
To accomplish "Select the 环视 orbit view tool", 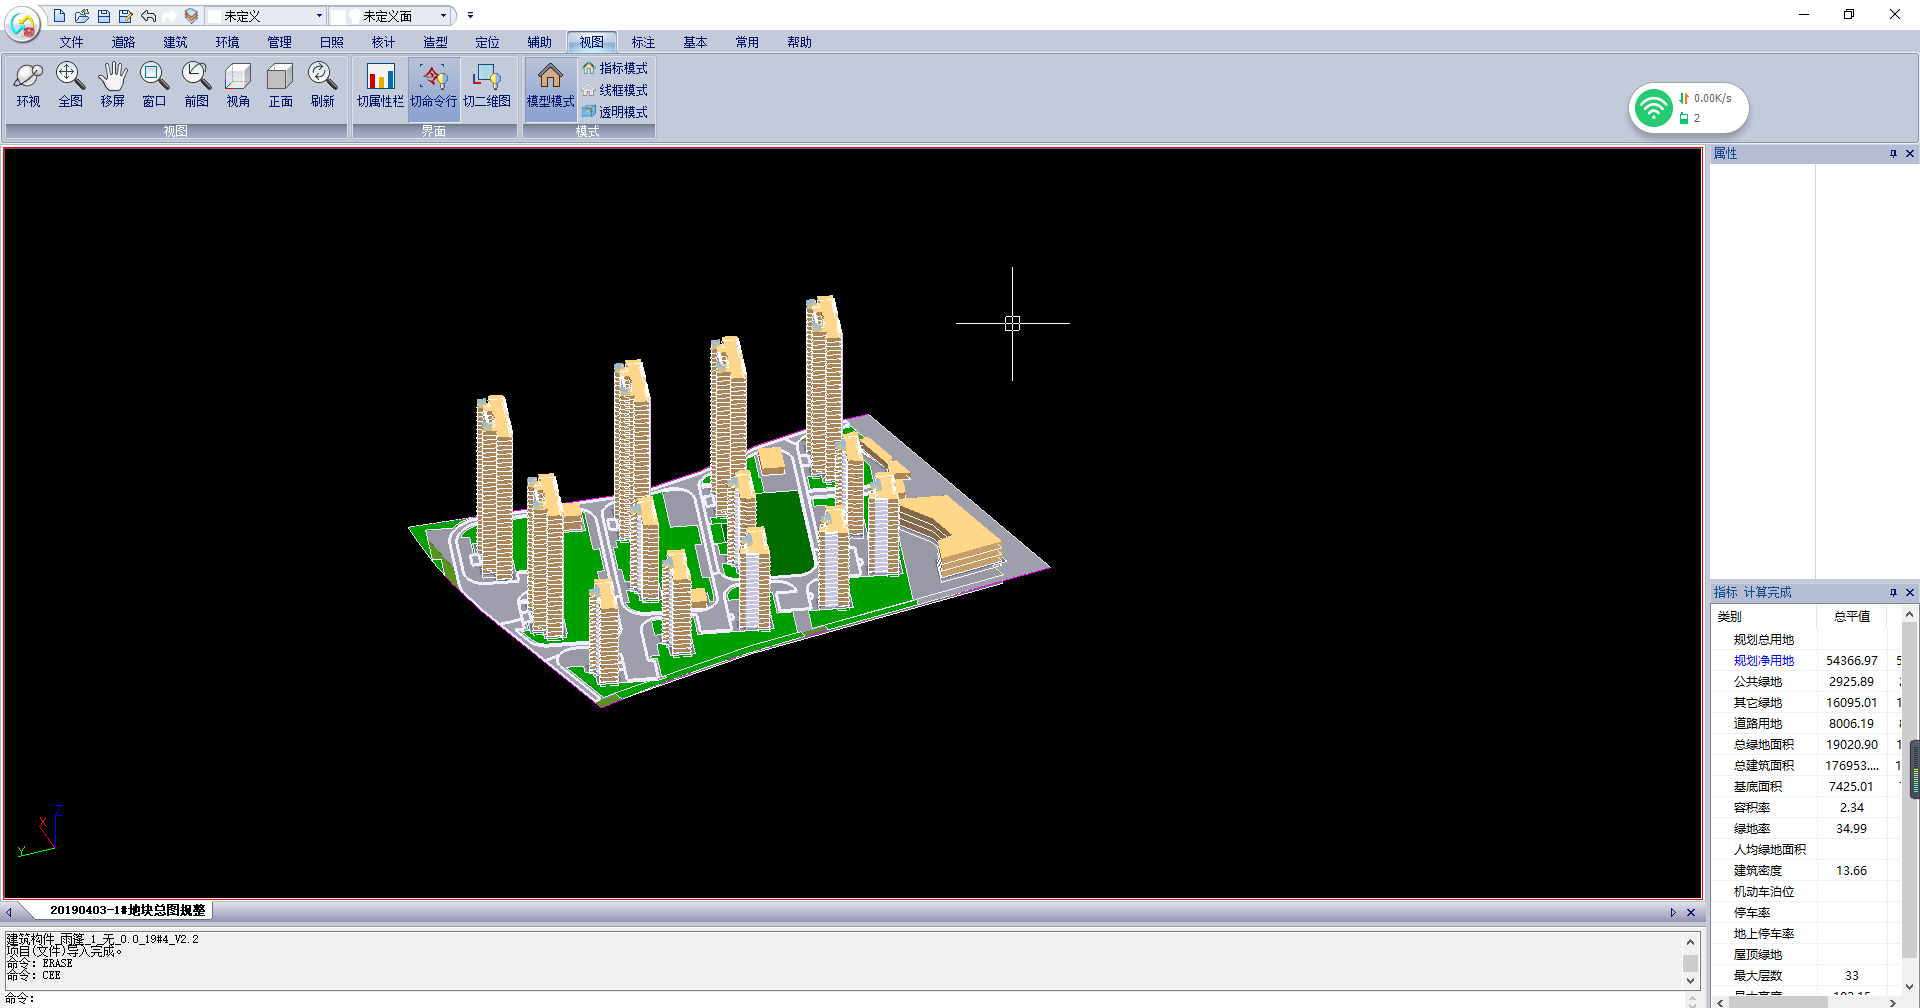I will point(28,84).
